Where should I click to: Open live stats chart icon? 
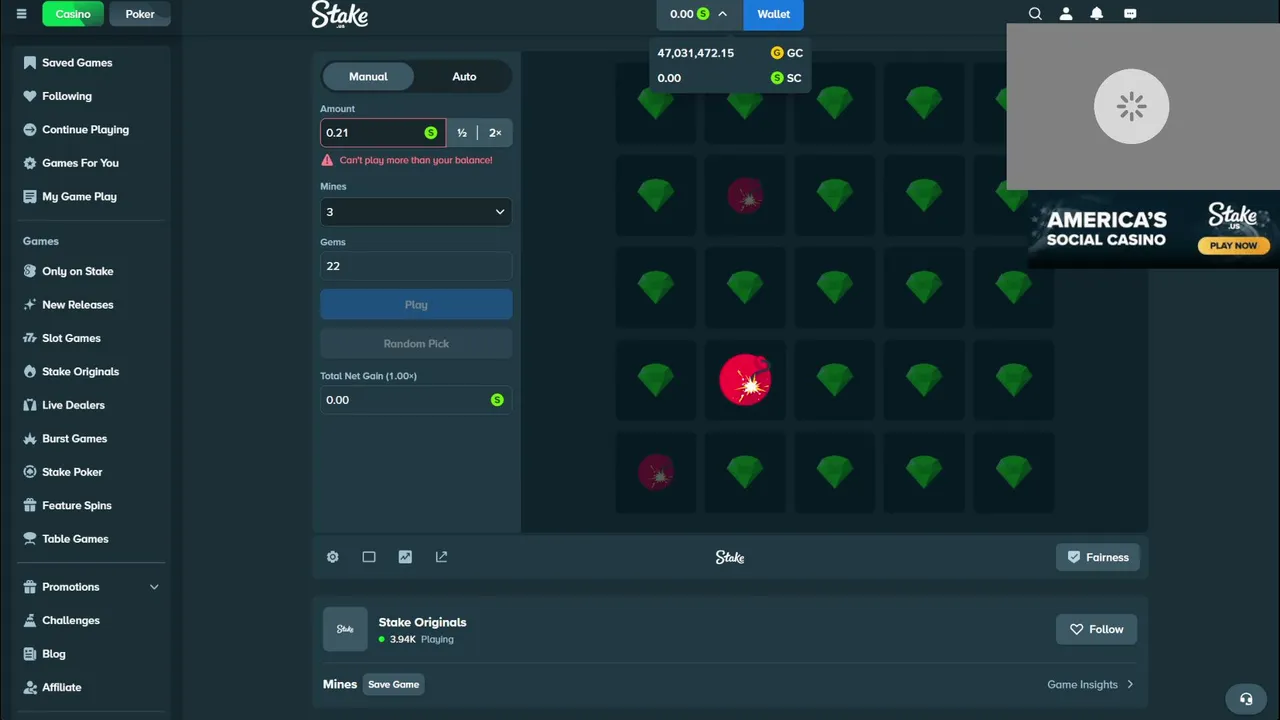(405, 557)
